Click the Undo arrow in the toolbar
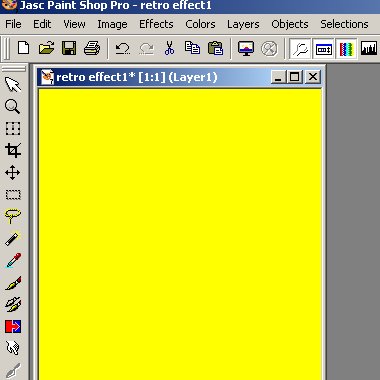The width and height of the screenshot is (380, 380). 123,49
